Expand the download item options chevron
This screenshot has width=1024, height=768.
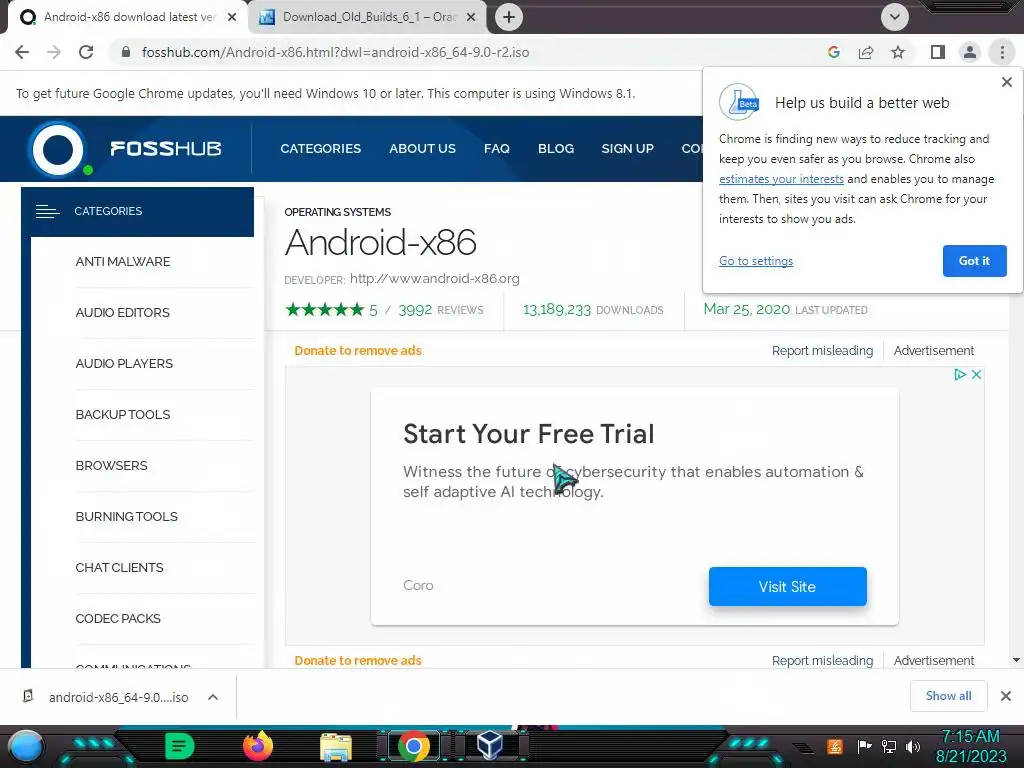[213, 697]
